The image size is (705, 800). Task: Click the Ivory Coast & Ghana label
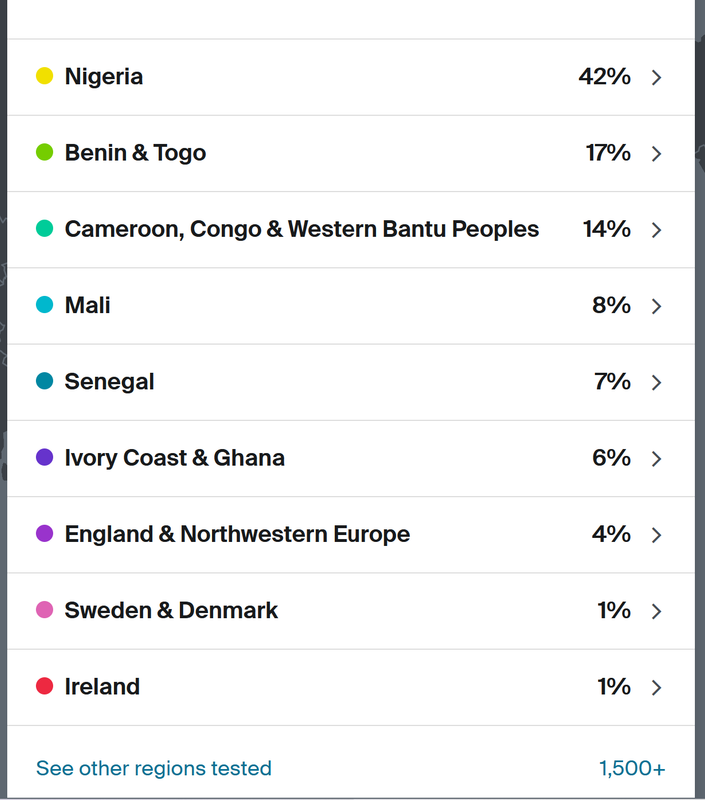[x=174, y=458]
